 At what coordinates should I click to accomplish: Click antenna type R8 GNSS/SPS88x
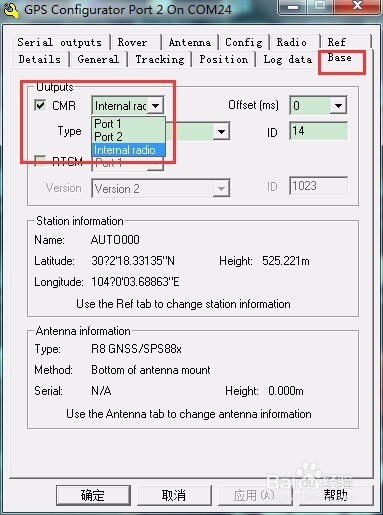point(136,349)
